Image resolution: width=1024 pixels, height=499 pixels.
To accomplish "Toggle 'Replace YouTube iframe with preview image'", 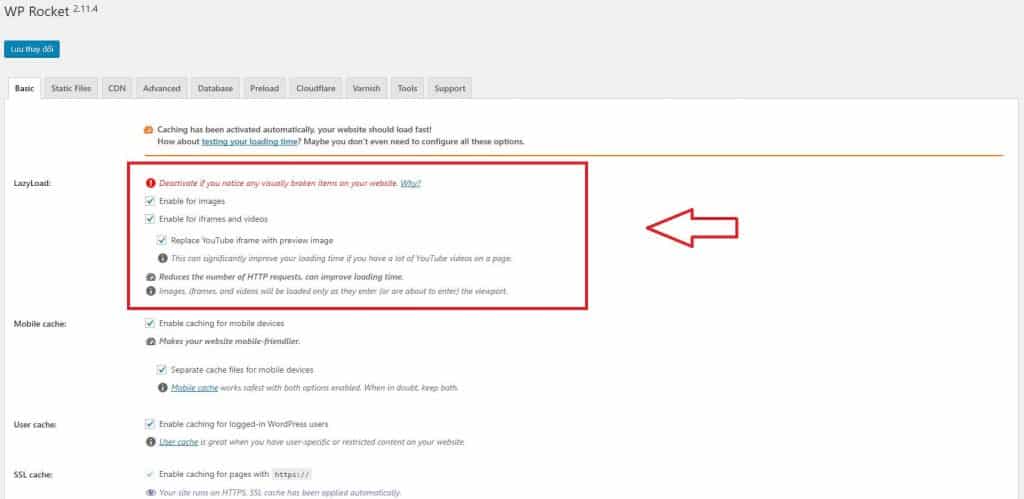I will click(x=161, y=240).
